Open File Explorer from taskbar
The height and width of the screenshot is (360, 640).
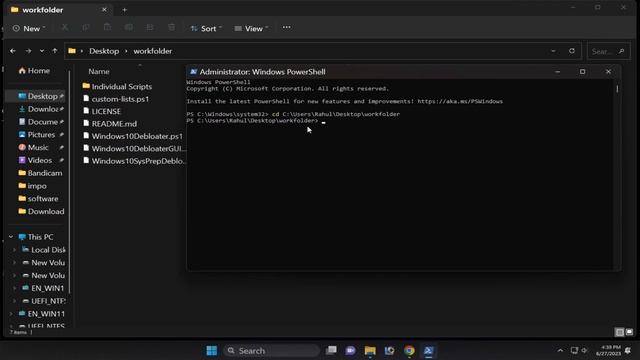pos(370,351)
